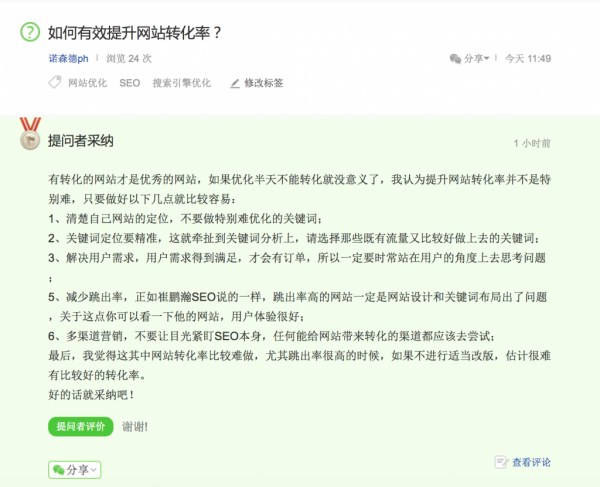Click the green question mark icon
600x487 pixels.
point(30,32)
